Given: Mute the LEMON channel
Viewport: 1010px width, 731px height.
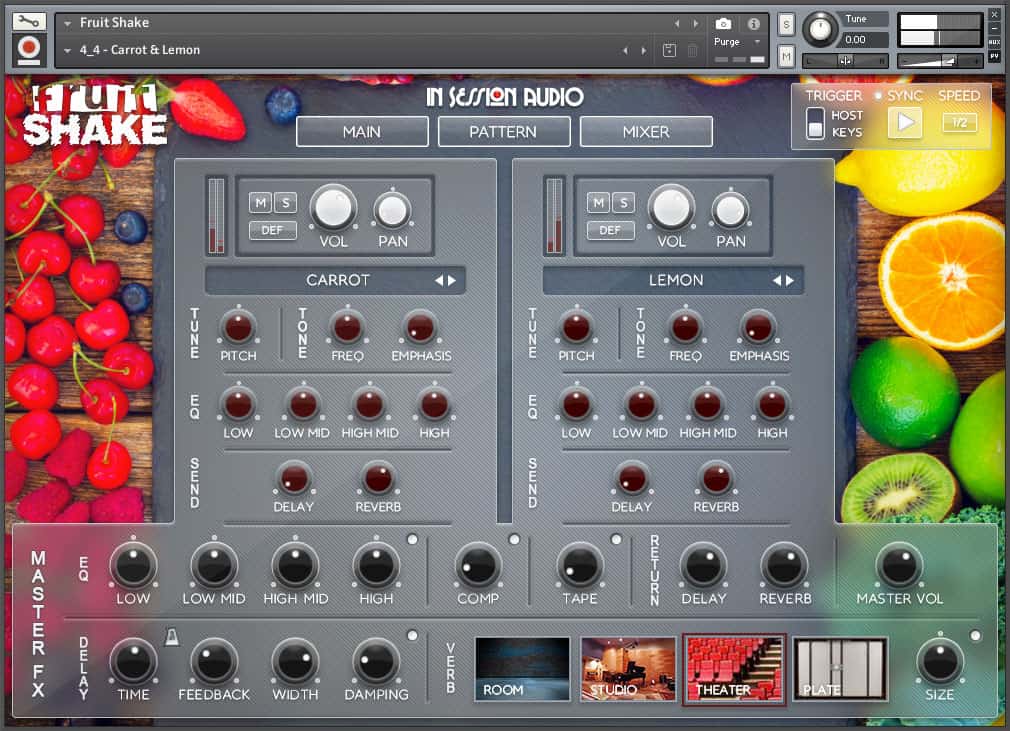Looking at the screenshot, I should coord(598,203).
